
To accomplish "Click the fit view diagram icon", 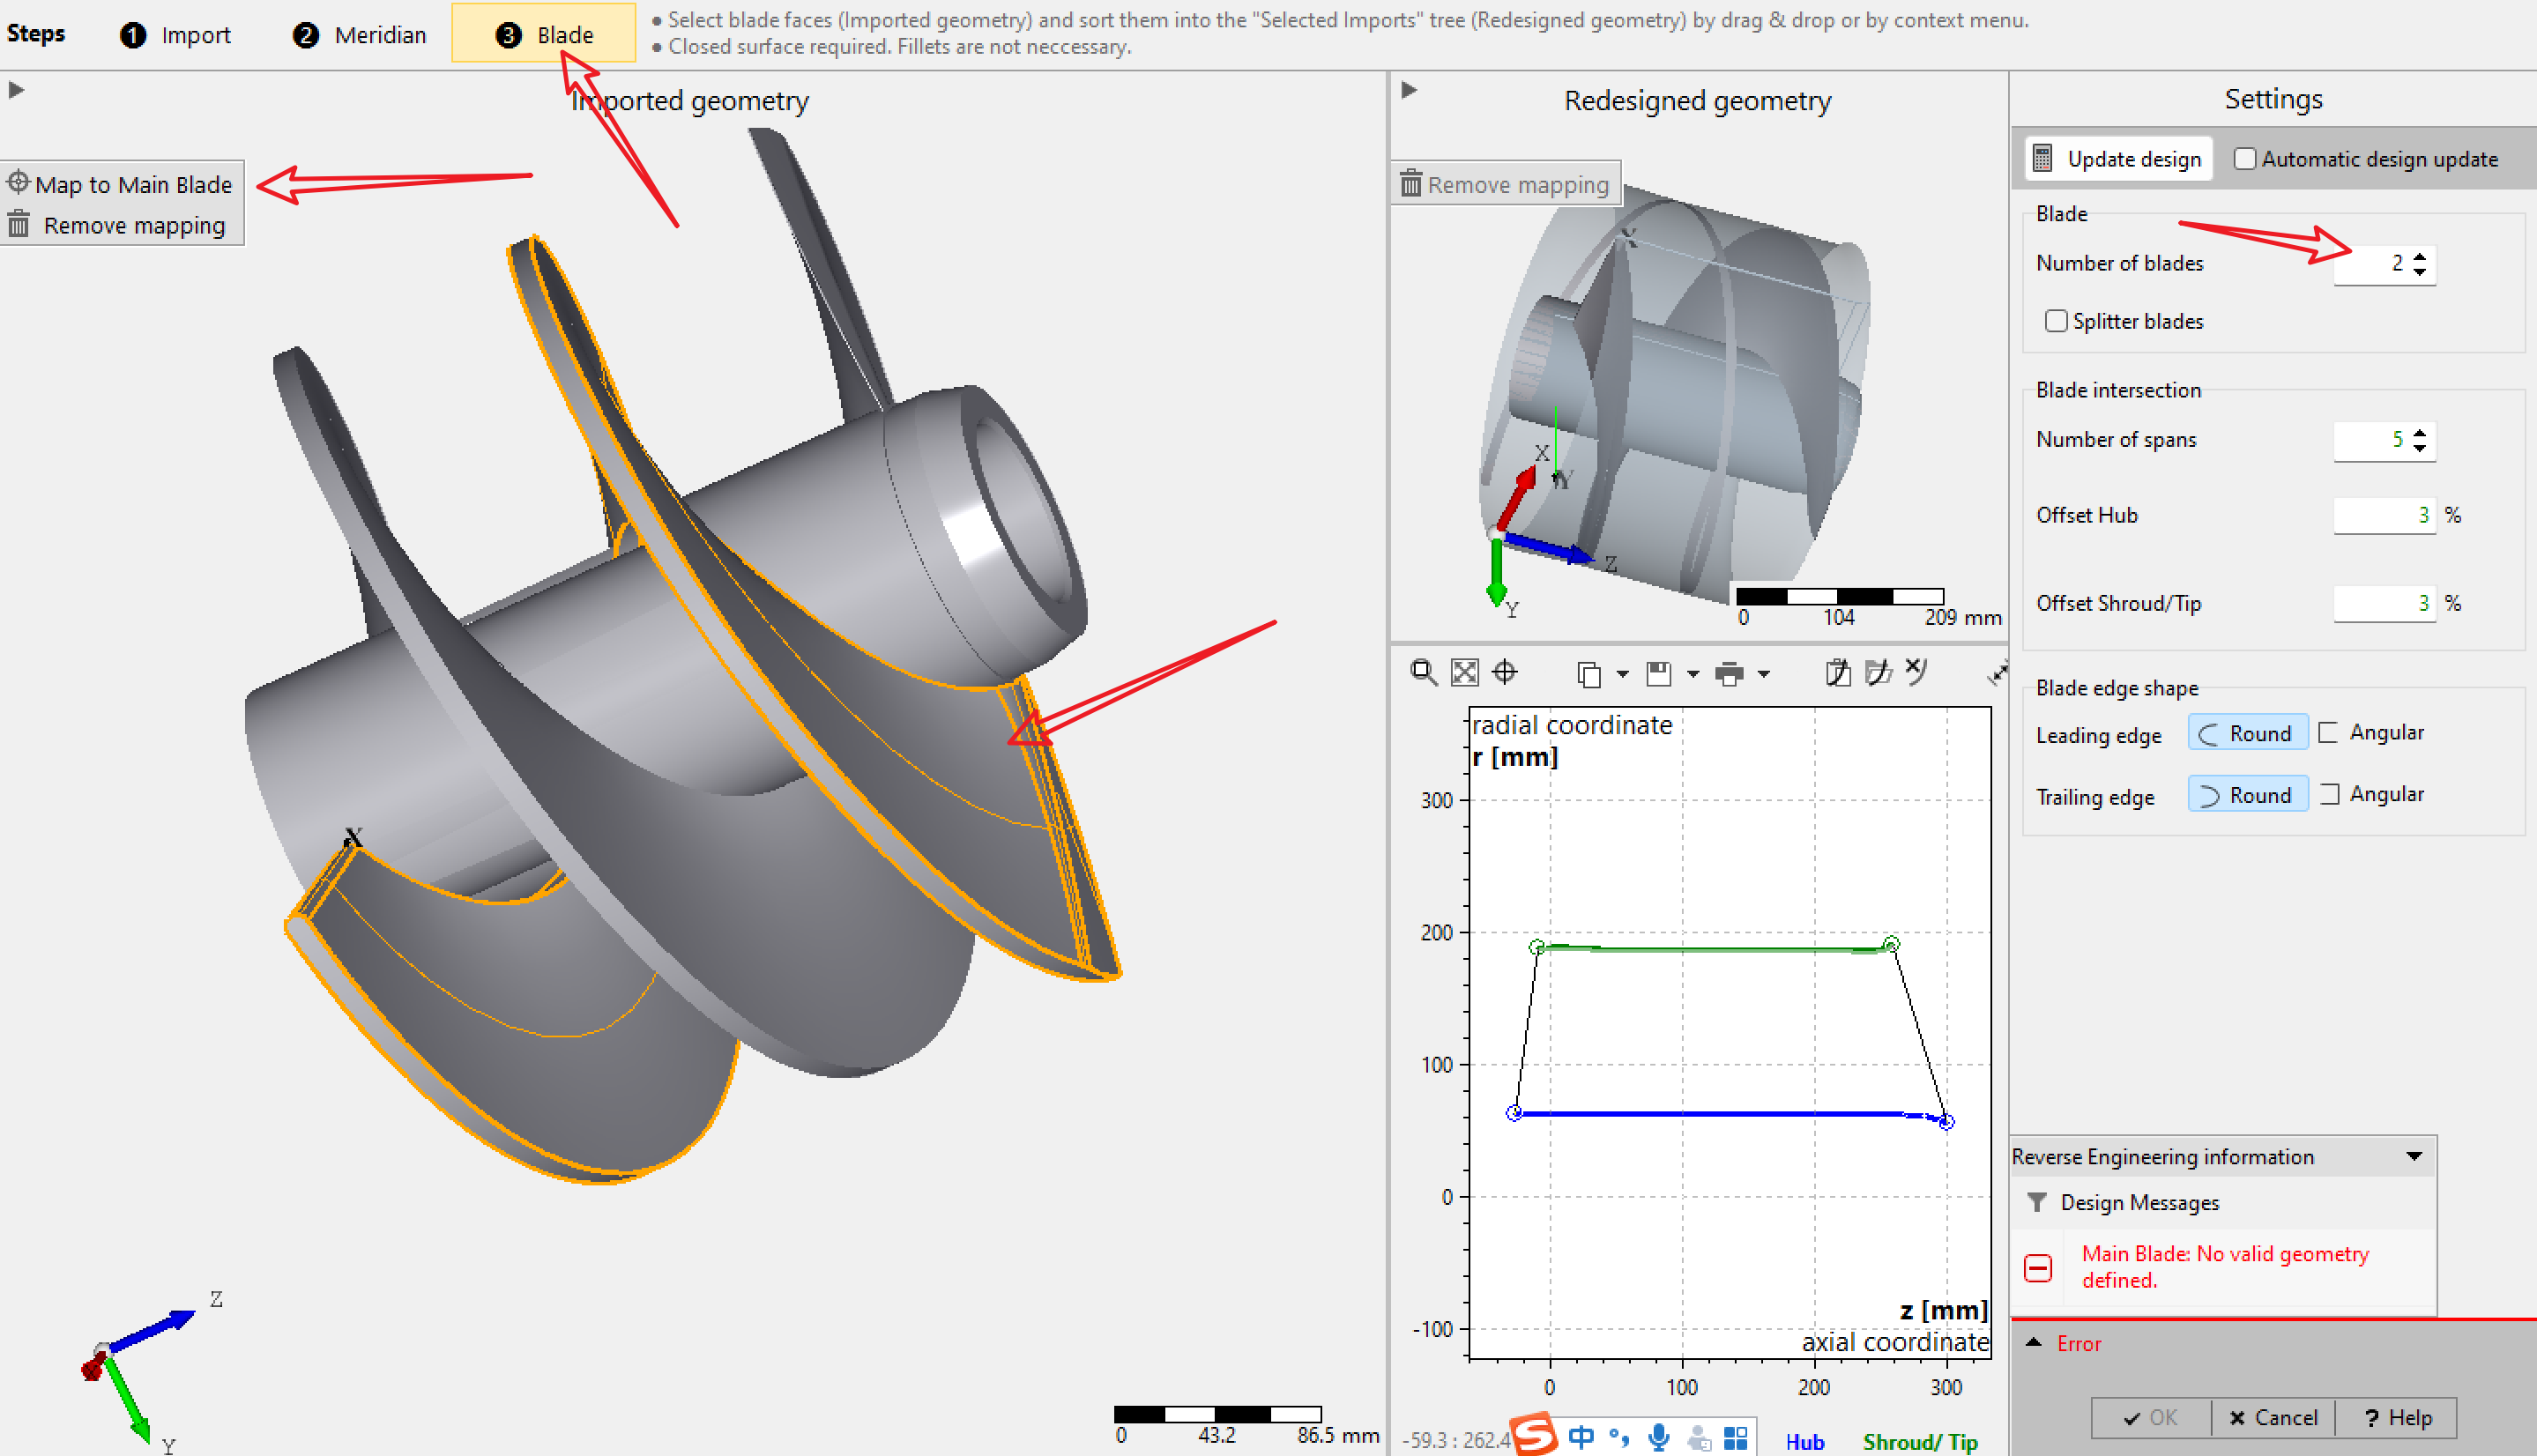I will tap(1464, 672).
